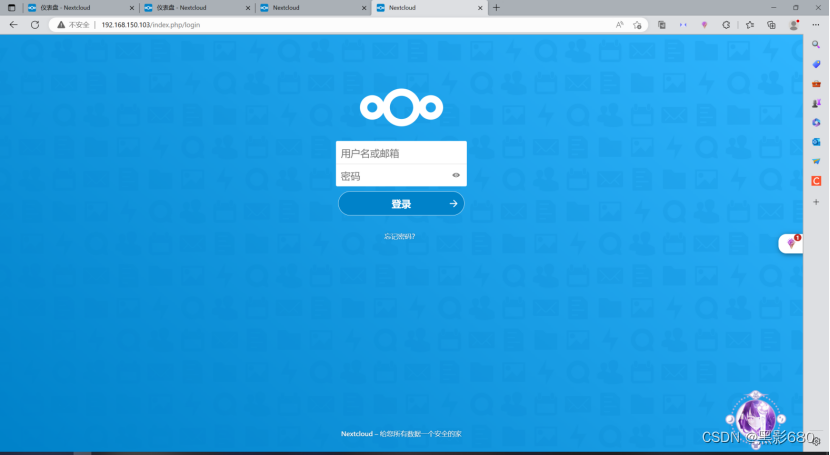Close the active Nextcloud tab
This screenshot has height=455, width=830.
click(480, 8)
